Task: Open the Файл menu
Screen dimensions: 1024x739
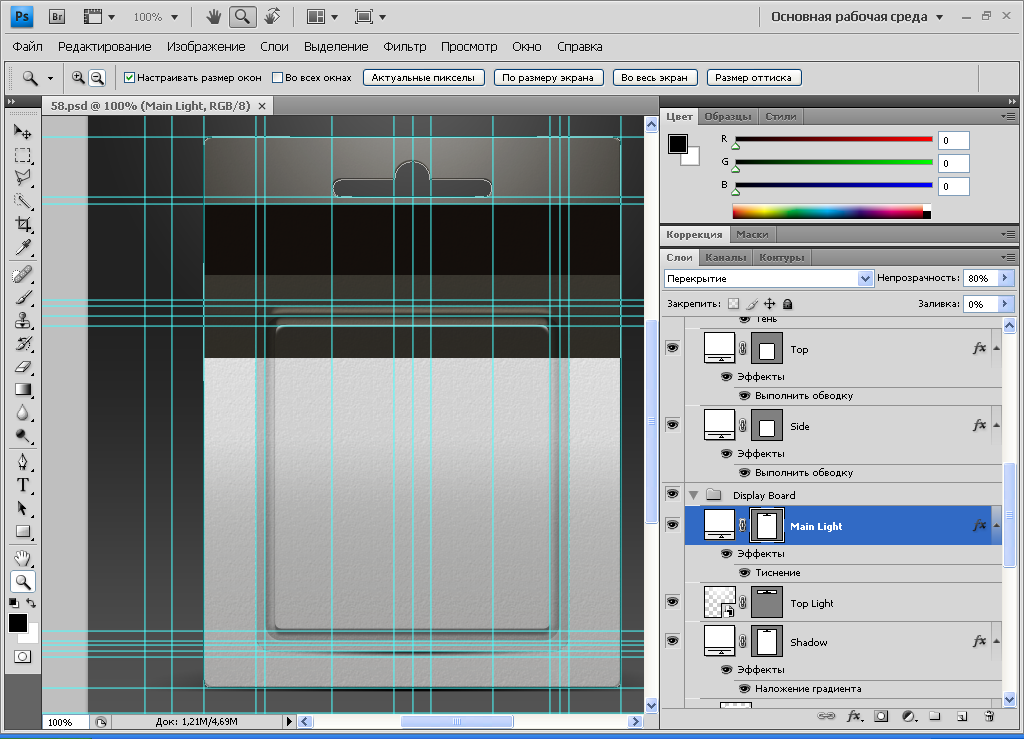Action: [x=27, y=46]
